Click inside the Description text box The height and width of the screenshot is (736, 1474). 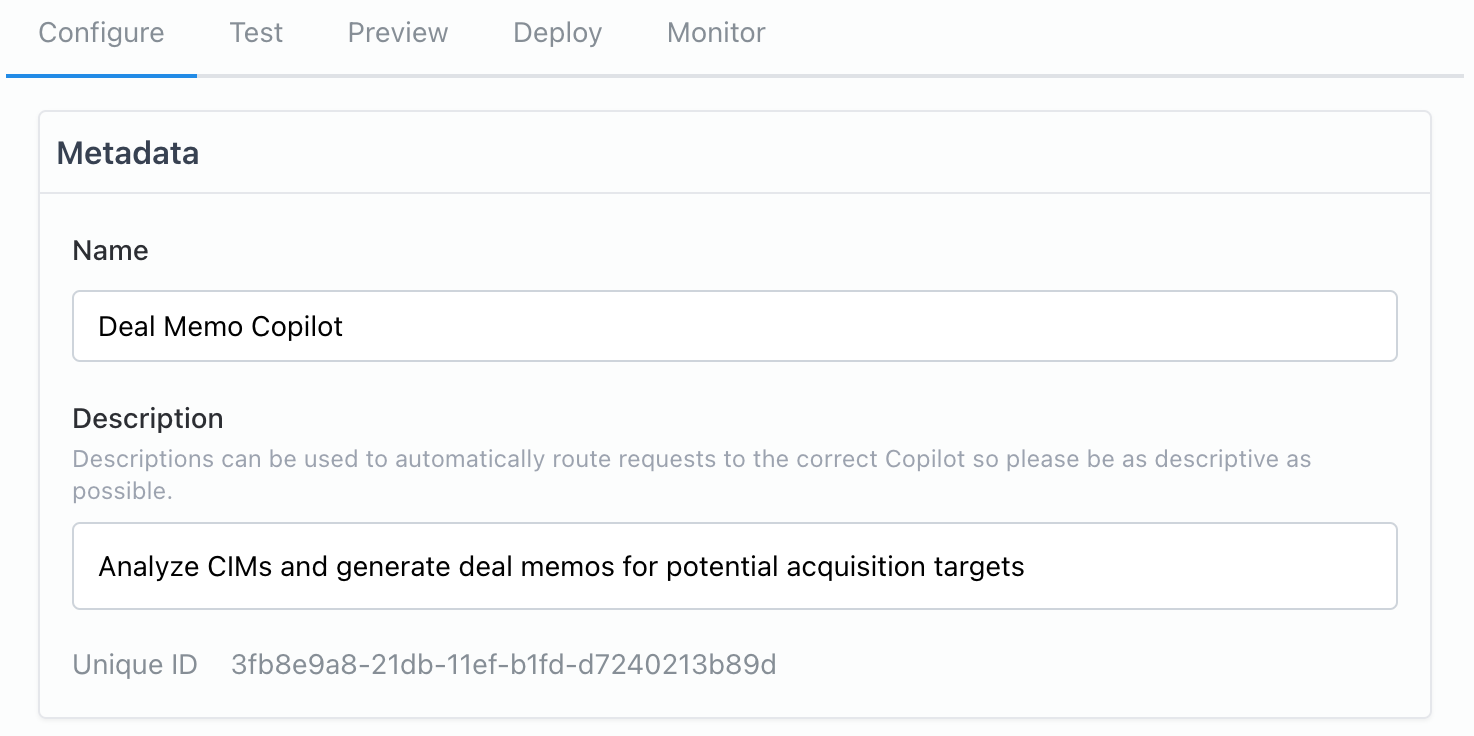point(1200,567)
